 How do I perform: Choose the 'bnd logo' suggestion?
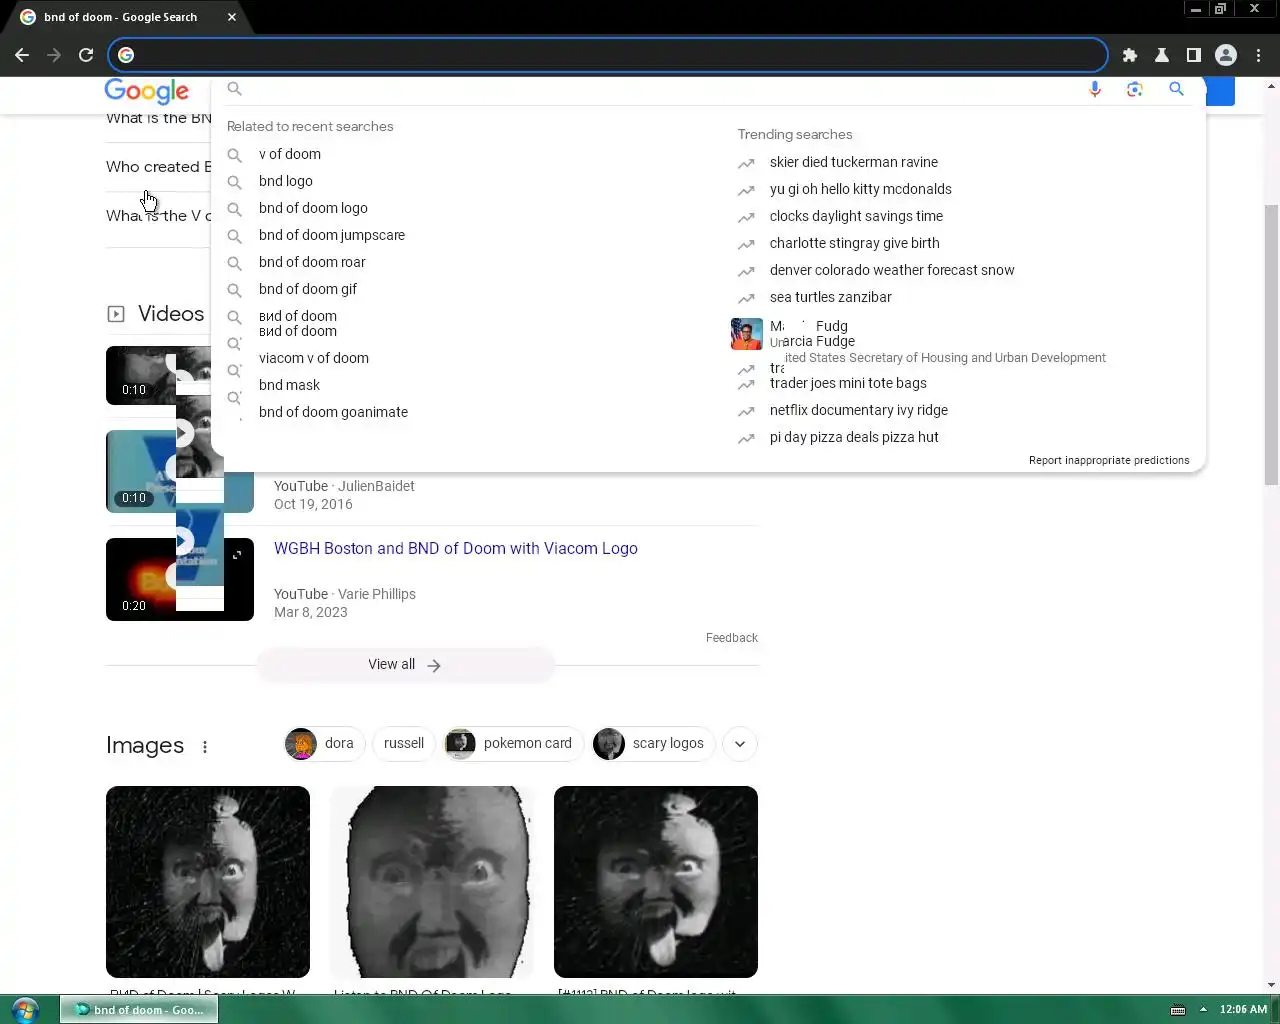[x=286, y=181]
